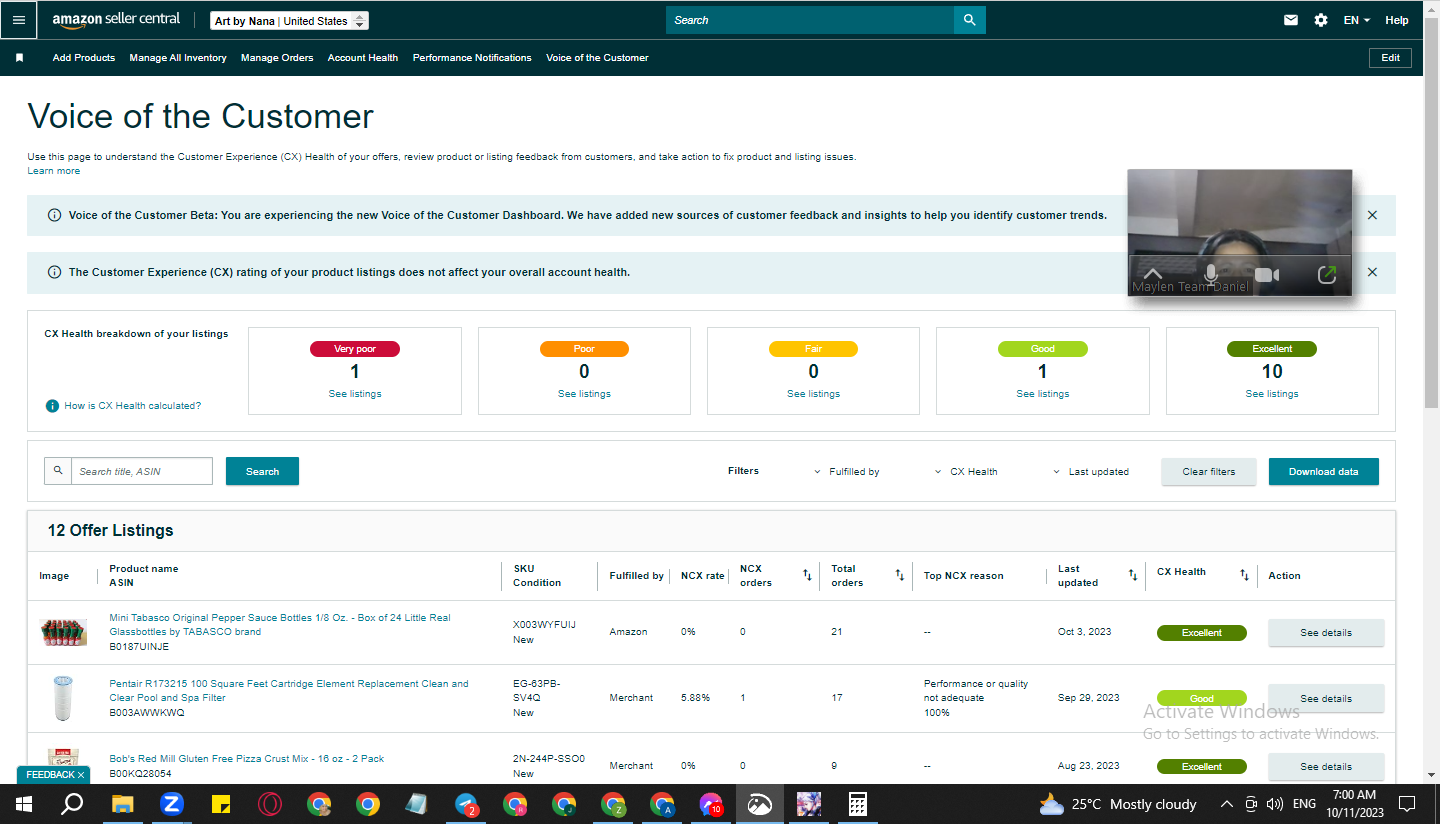
Task: Click the top Search input field
Action: coord(810,20)
